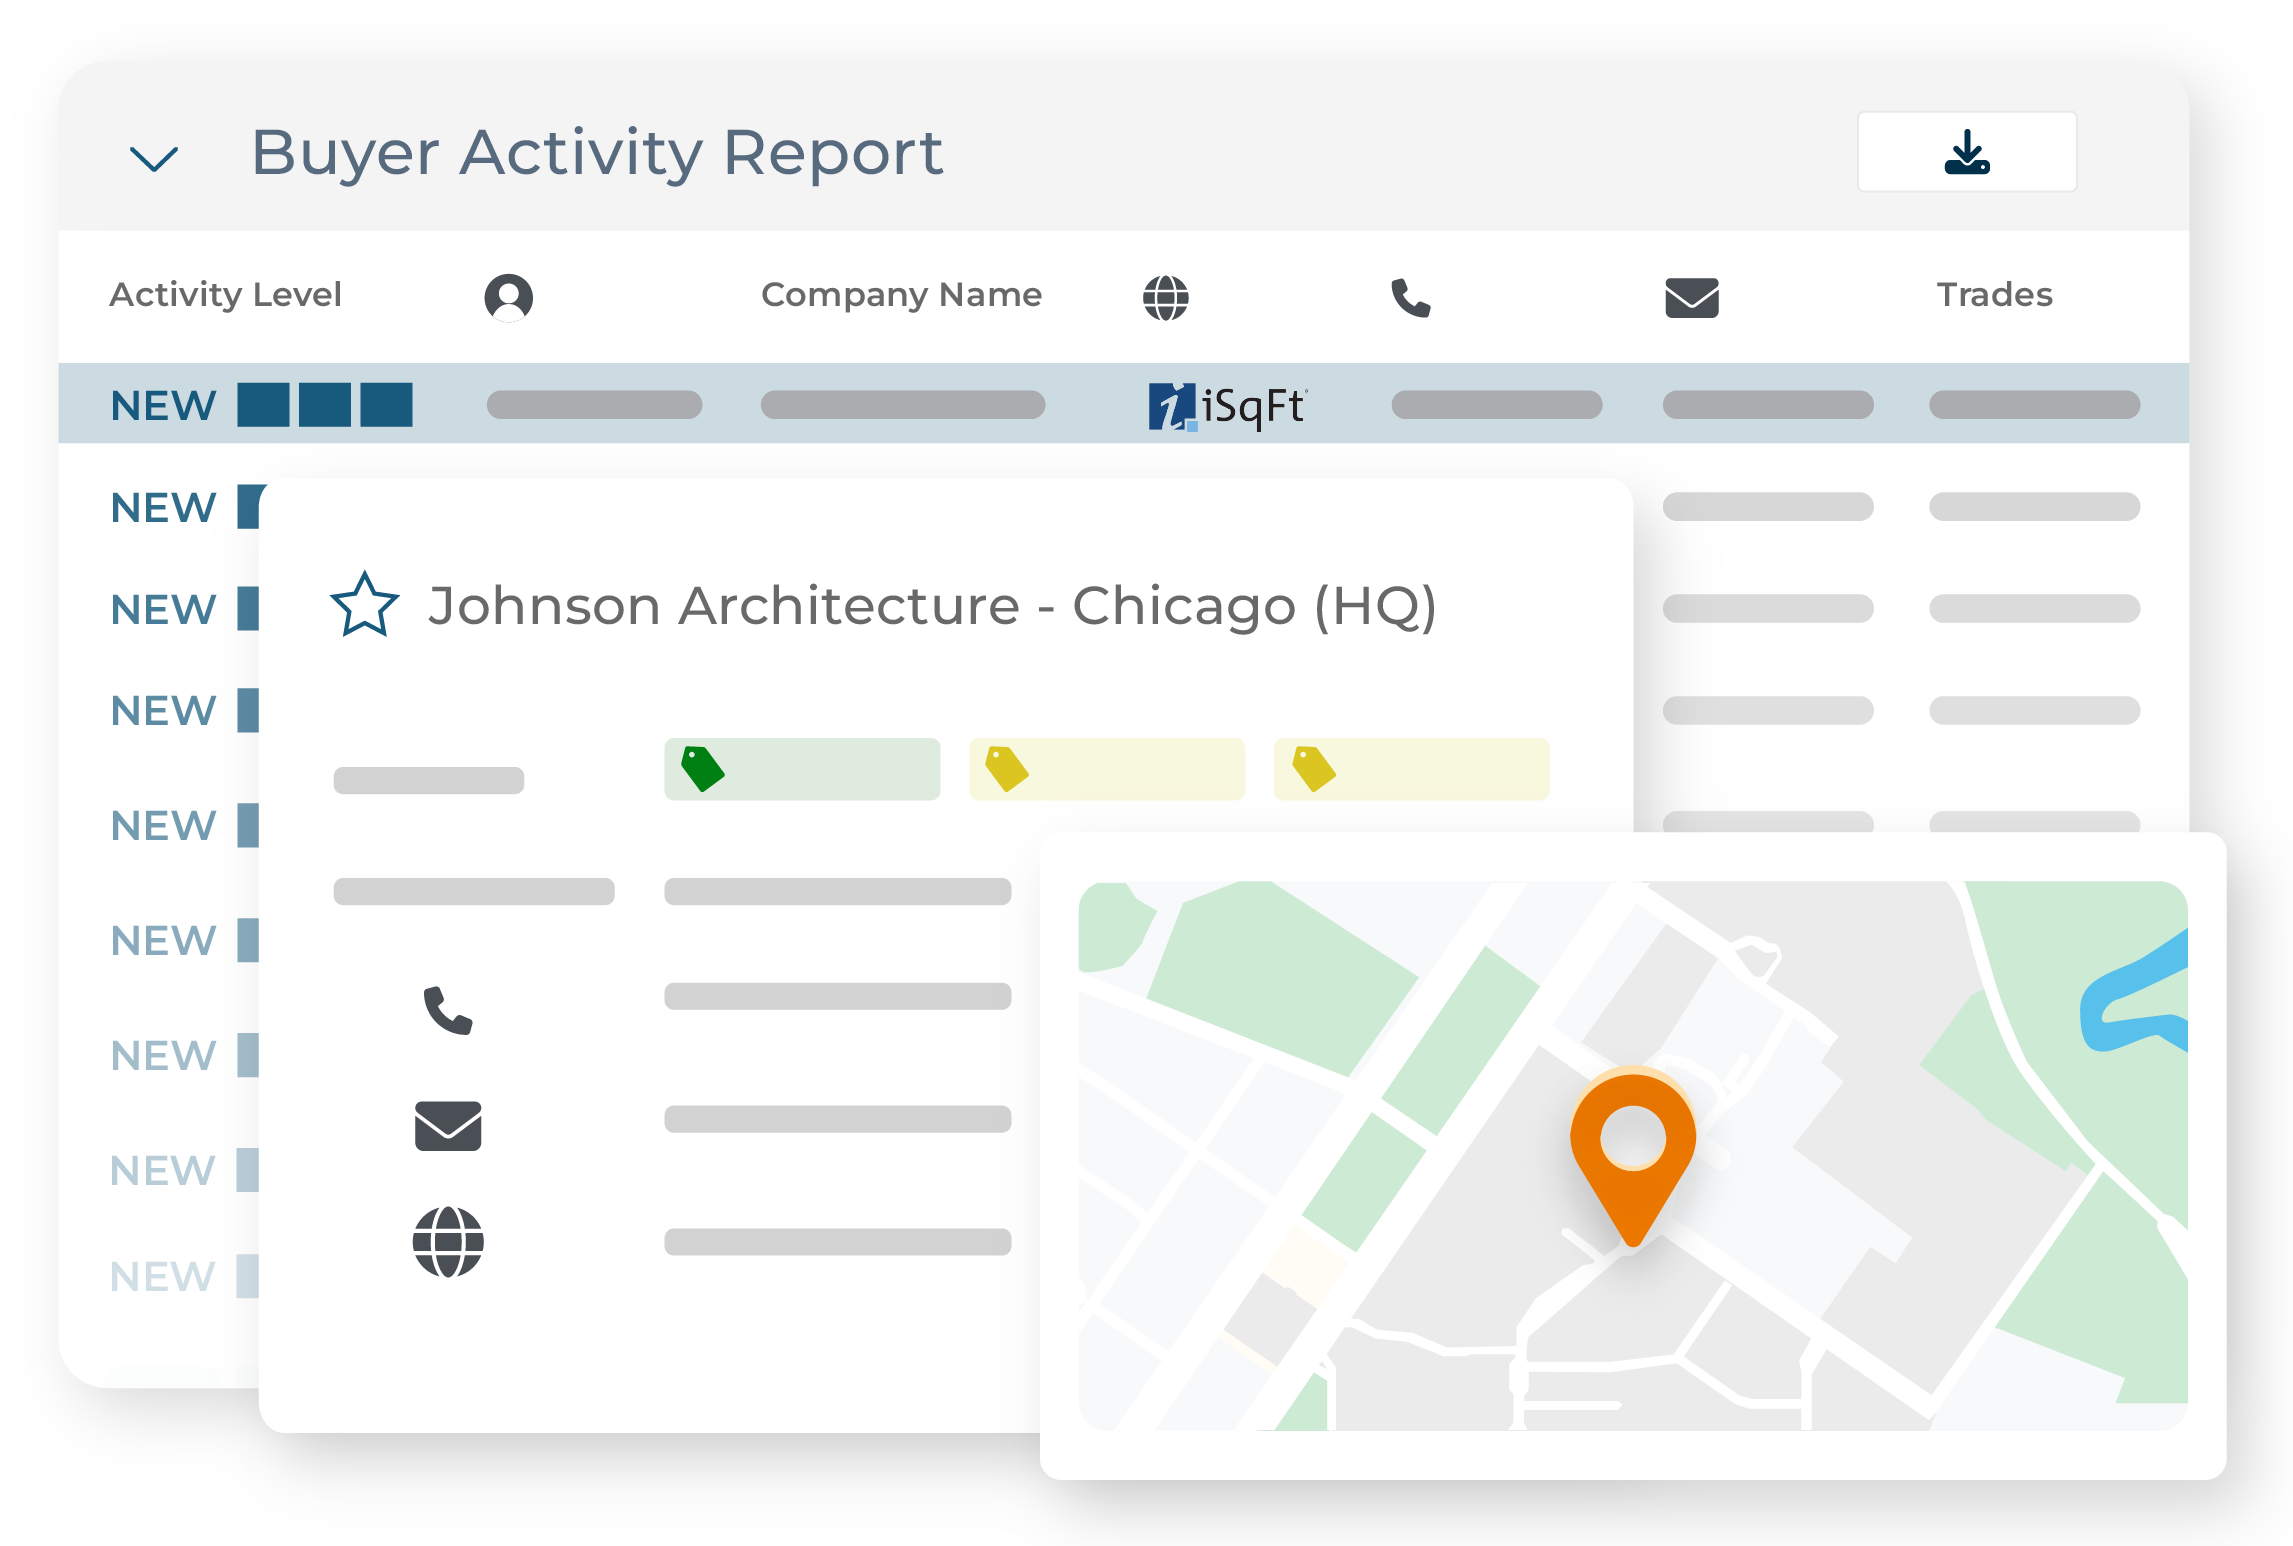Sort by the Trades column
2293x1546 pixels.
pyautogui.click(x=1994, y=294)
